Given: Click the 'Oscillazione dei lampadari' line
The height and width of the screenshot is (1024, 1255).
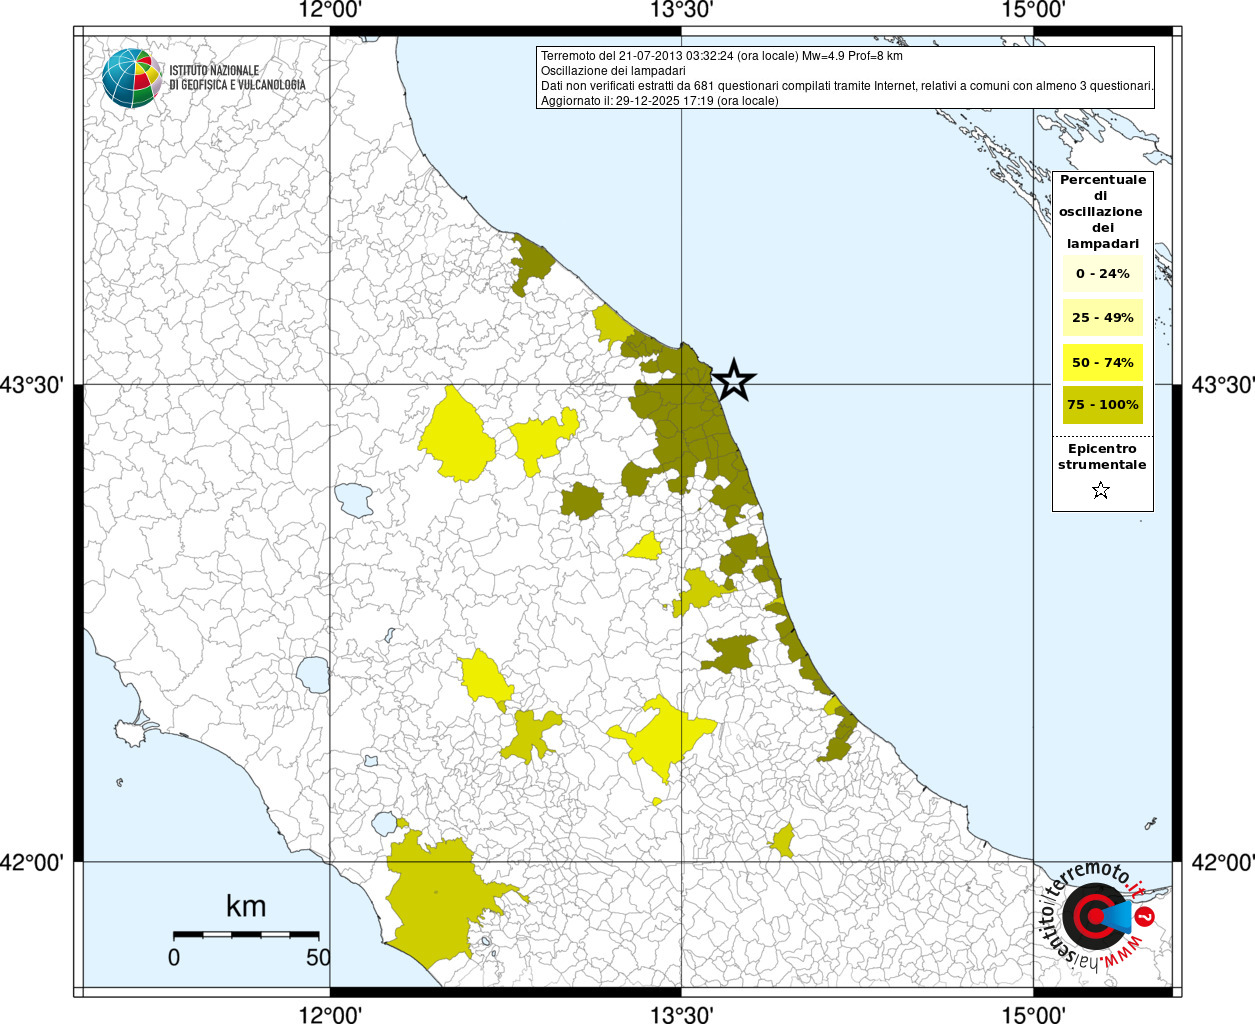Looking at the screenshot, I should pos(613,71).
